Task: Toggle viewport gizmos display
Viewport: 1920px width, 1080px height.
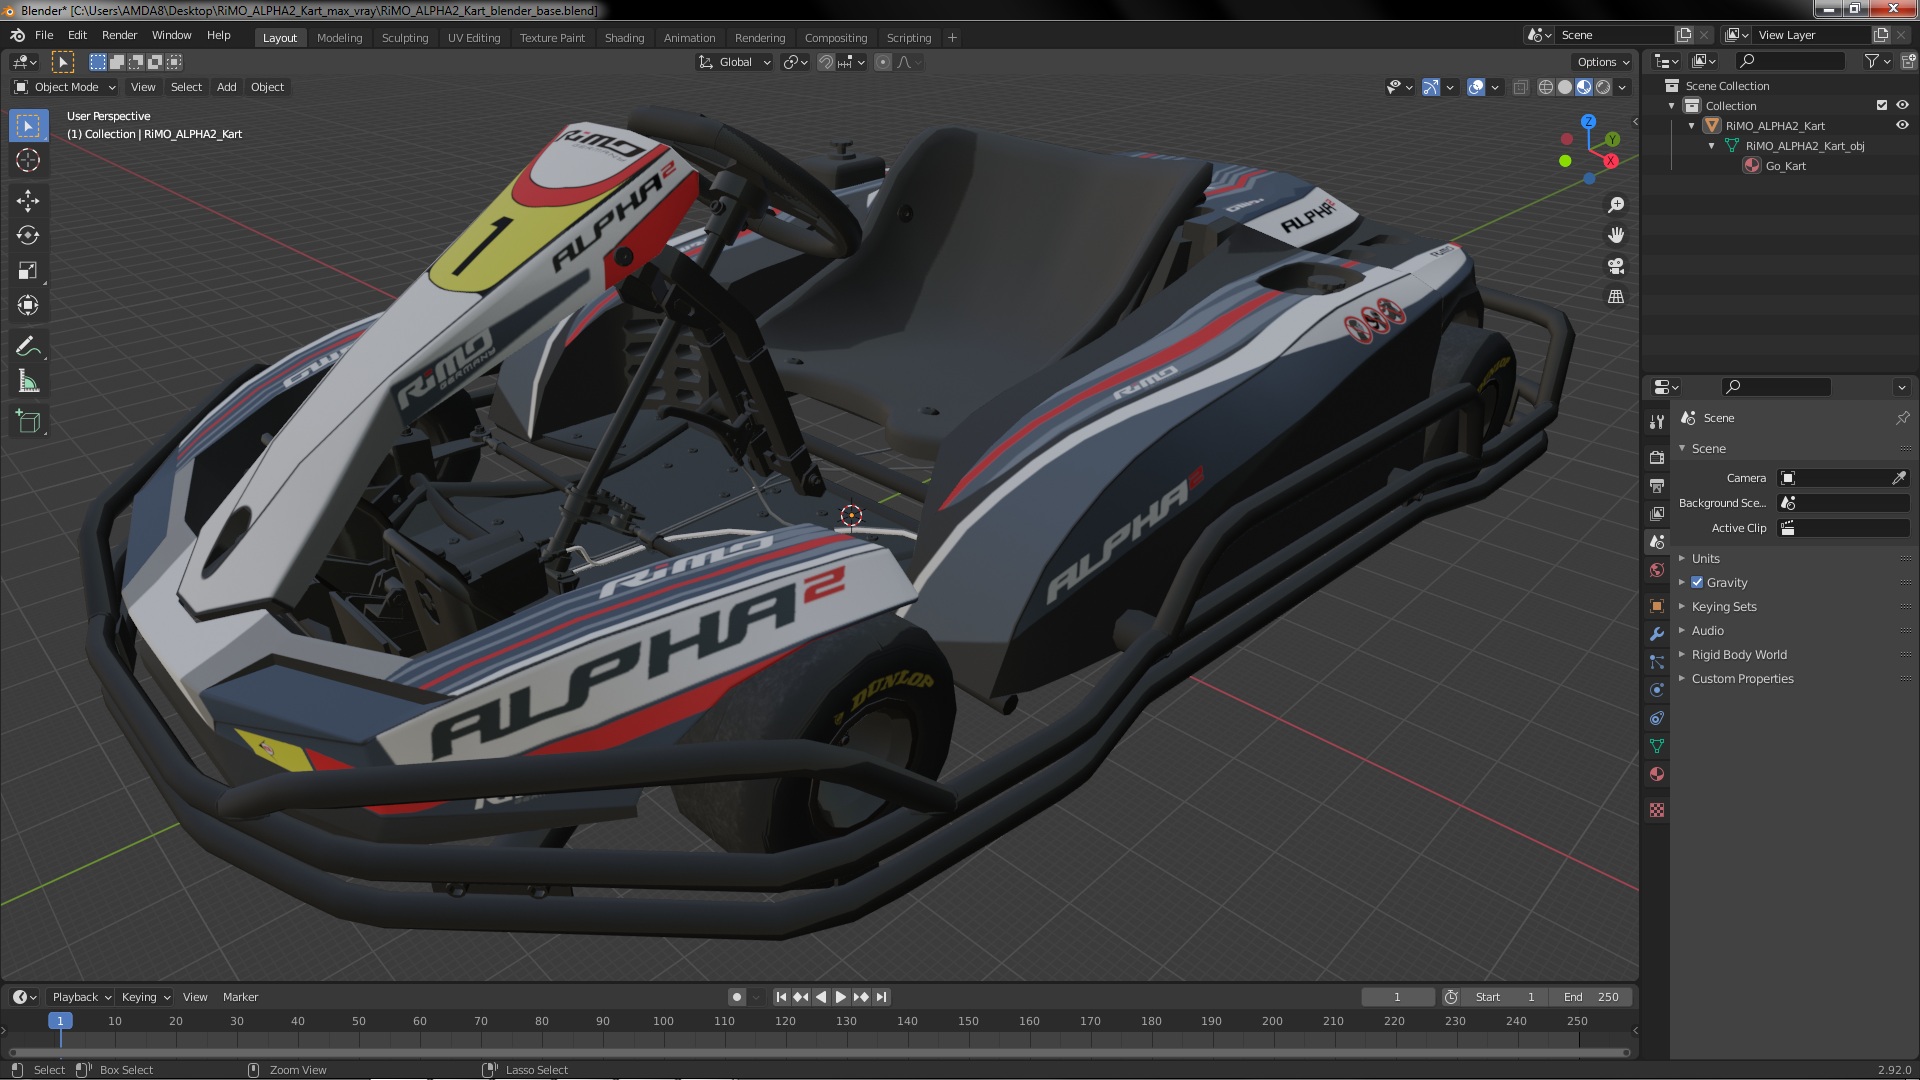Action: pos(1431,88)
